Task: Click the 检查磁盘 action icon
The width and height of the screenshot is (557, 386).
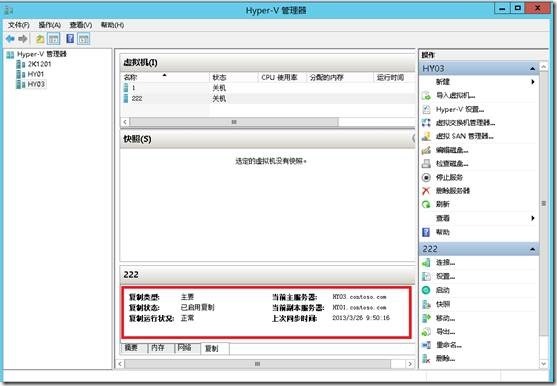Action: point(426,164)
